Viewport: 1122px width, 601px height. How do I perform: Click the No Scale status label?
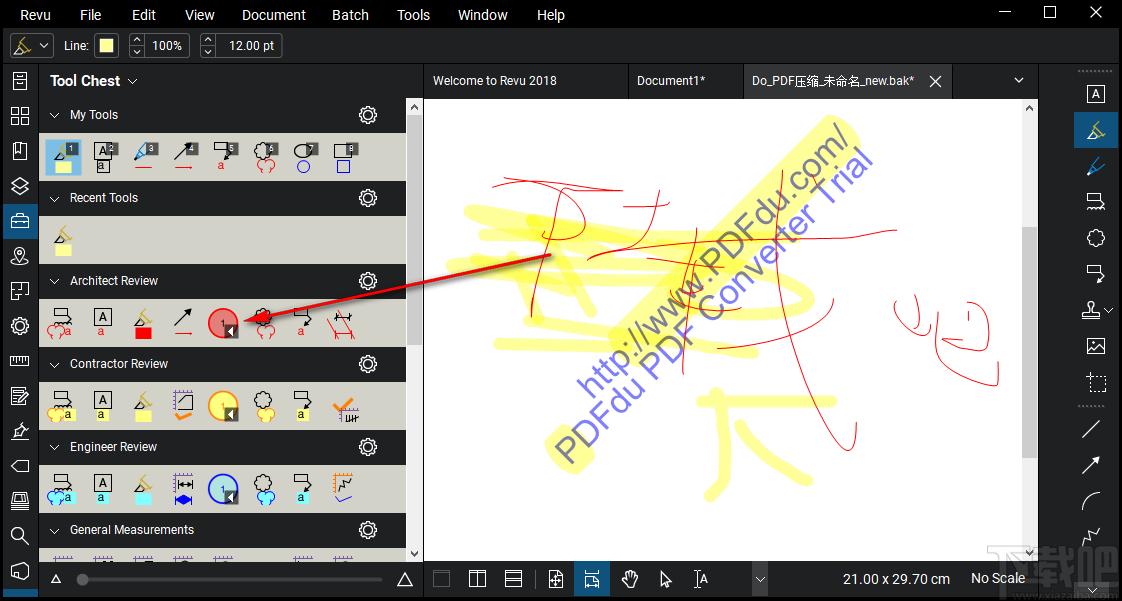[997, 579]
